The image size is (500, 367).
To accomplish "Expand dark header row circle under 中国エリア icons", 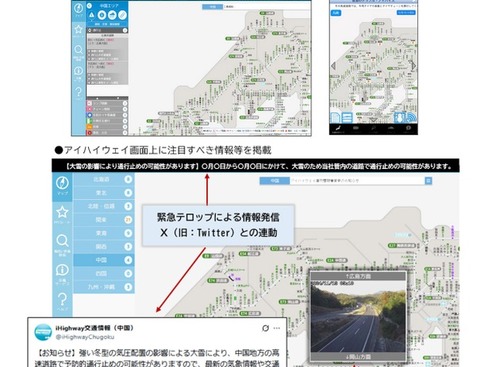I will point(125,30).
